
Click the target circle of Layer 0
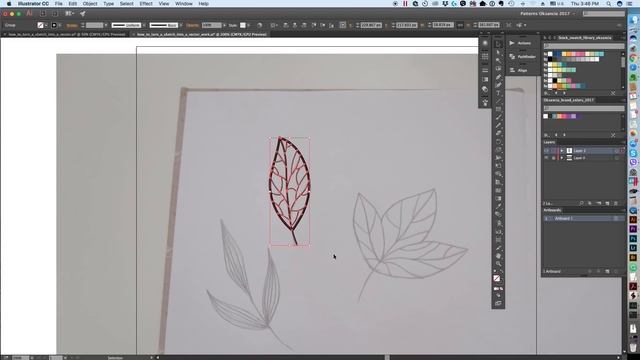(x=616, y=158)
